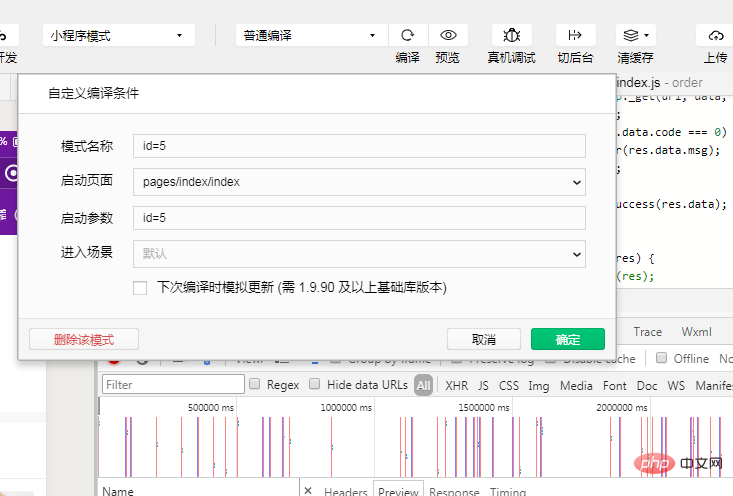Click the 启动参数 input field
This screenshot has width=733, height=496.
click(359, 218)
